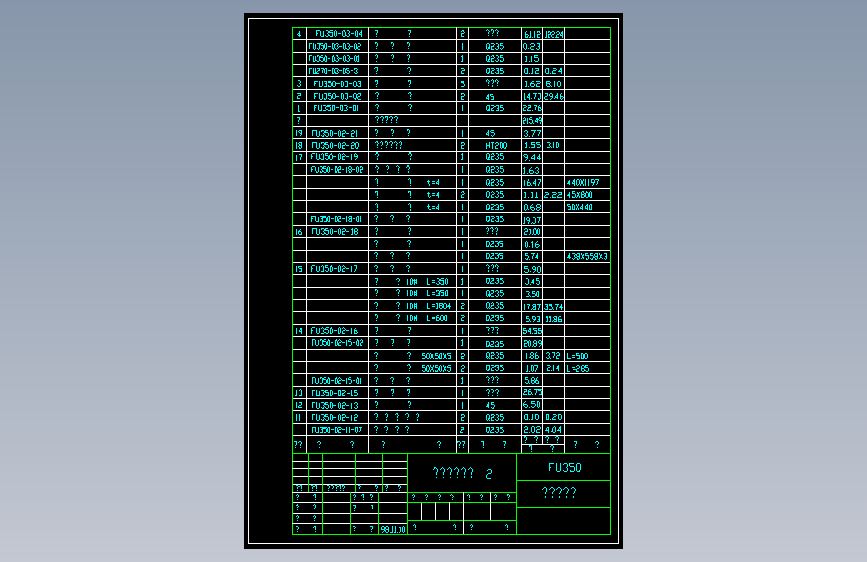Select the FU350-02-15 part code

tap(335, 393)
